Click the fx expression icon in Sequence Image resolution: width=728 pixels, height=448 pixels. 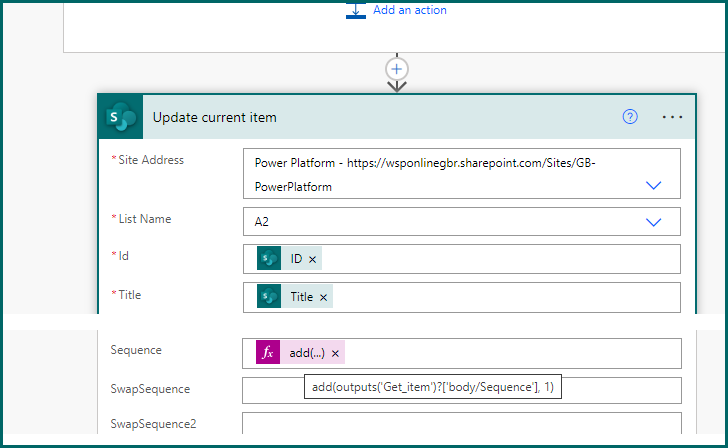click(x=268, y=352)
